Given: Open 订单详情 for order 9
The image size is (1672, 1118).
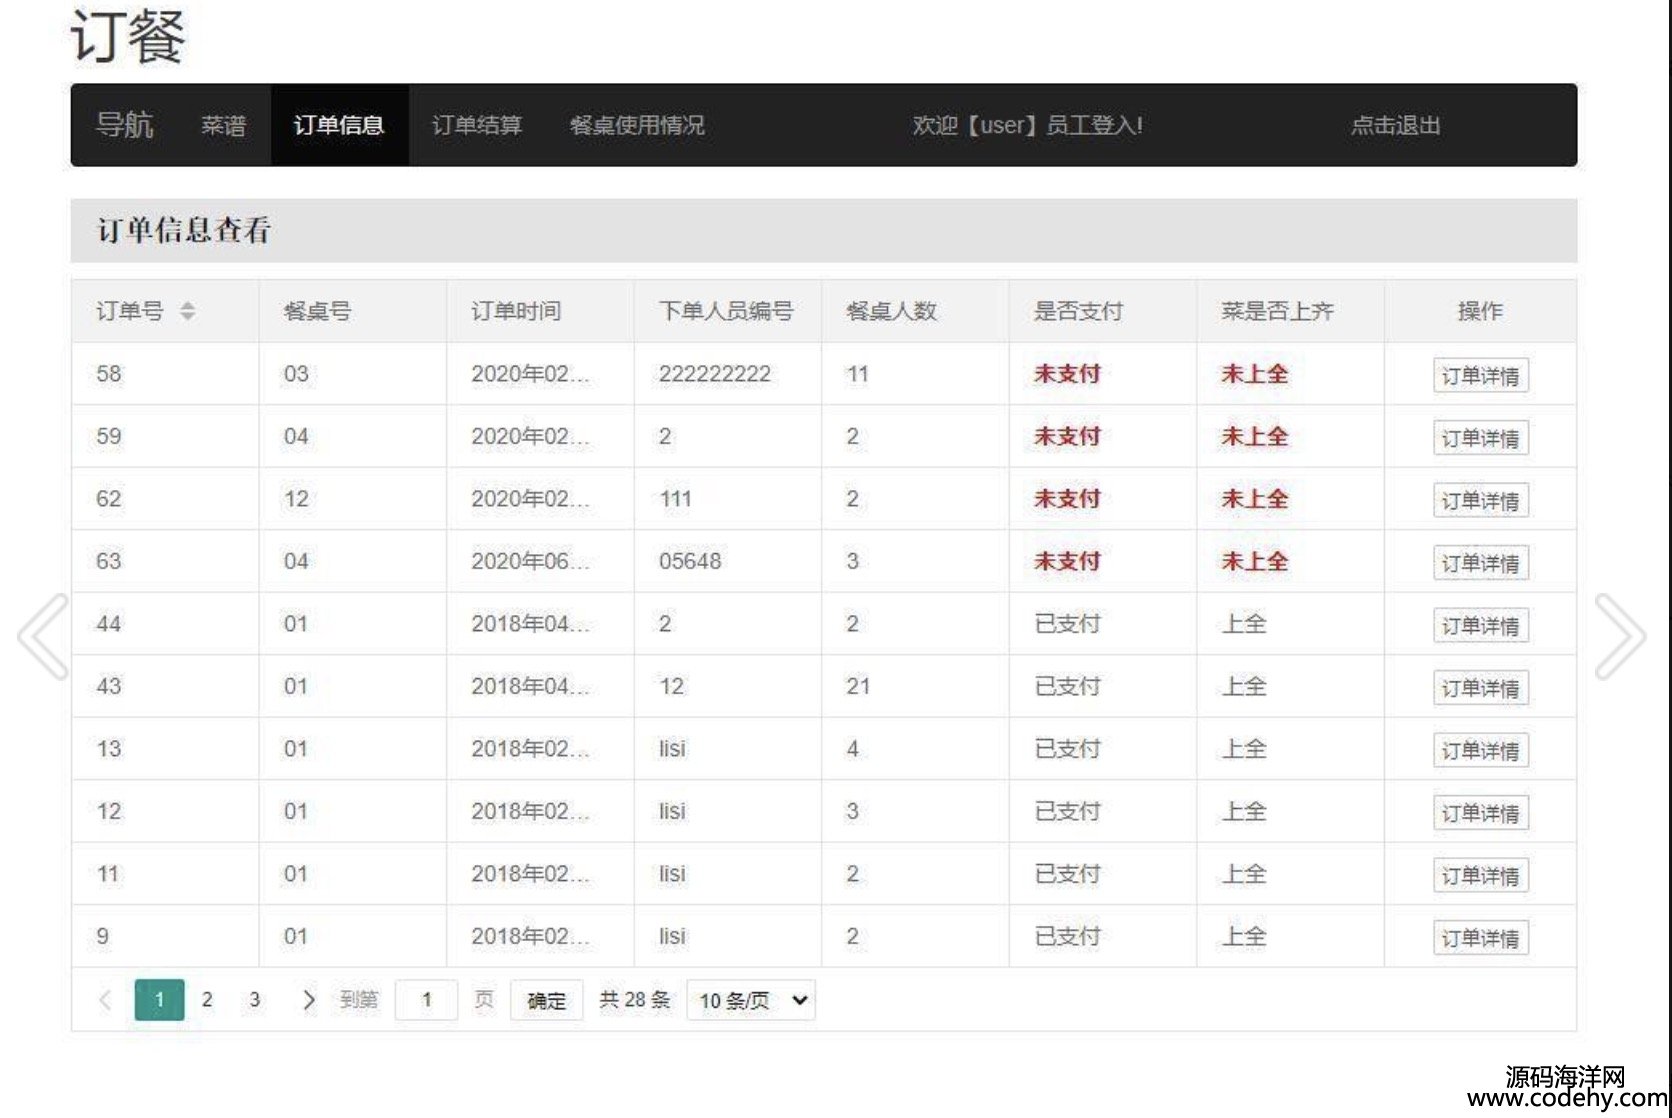Looking at the screenshot, I should pos(1480,938).
